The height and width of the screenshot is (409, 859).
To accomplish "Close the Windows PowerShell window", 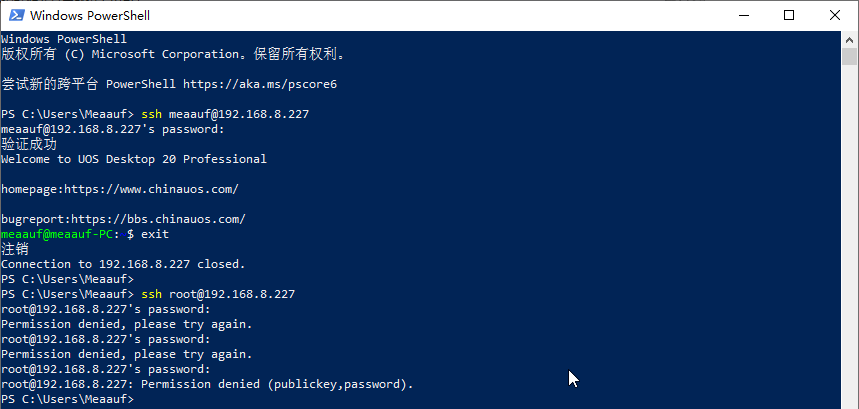I will point(835,15).
